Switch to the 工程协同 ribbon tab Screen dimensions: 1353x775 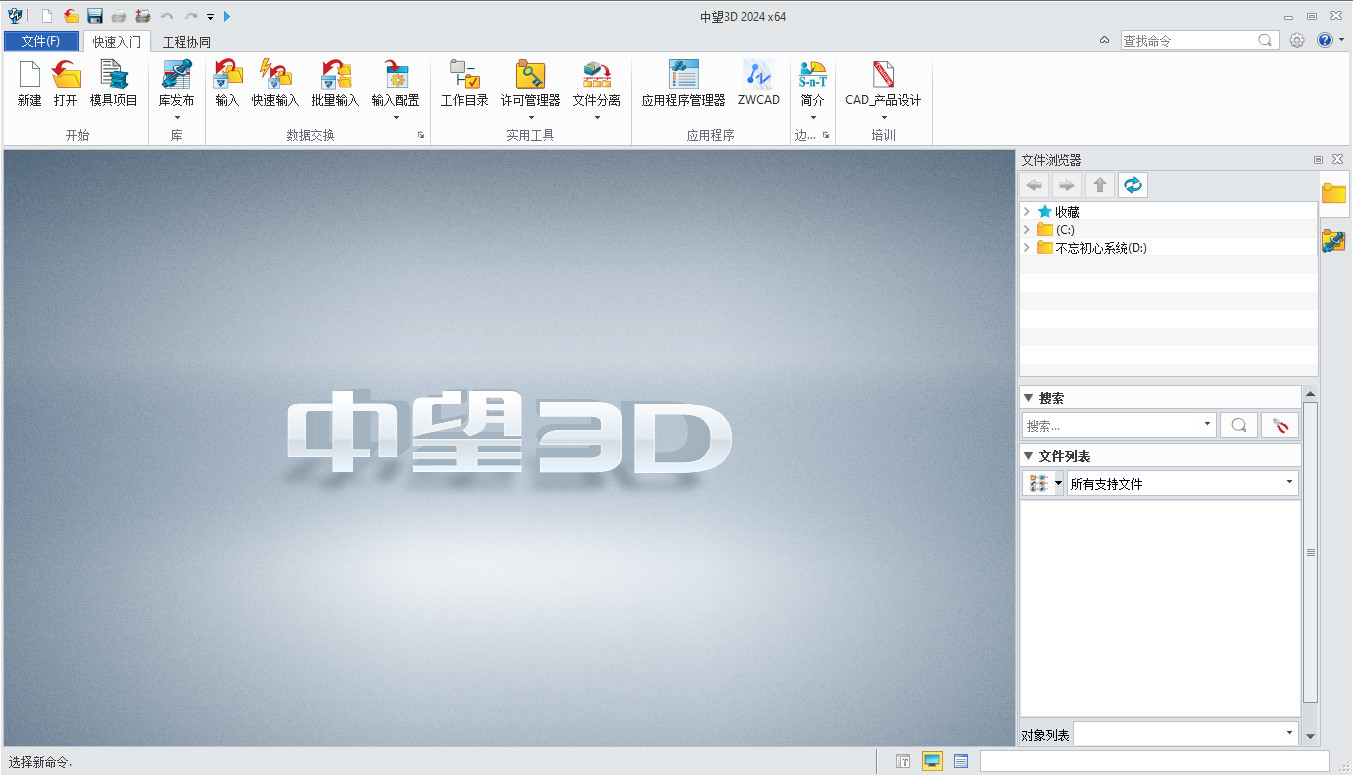[187, 42]
